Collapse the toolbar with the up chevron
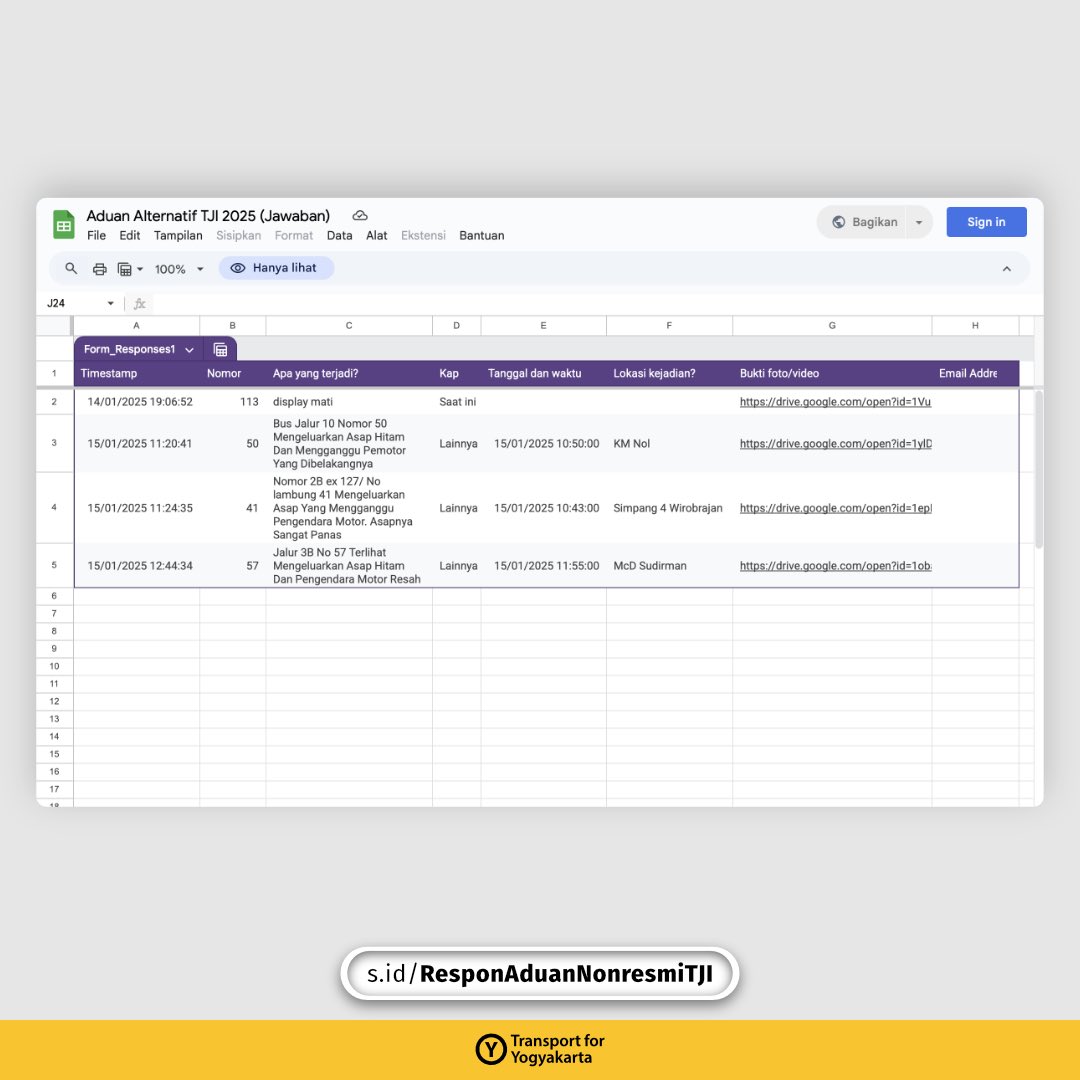This screenshot has height=1080, width=1080. (1006, 269)
